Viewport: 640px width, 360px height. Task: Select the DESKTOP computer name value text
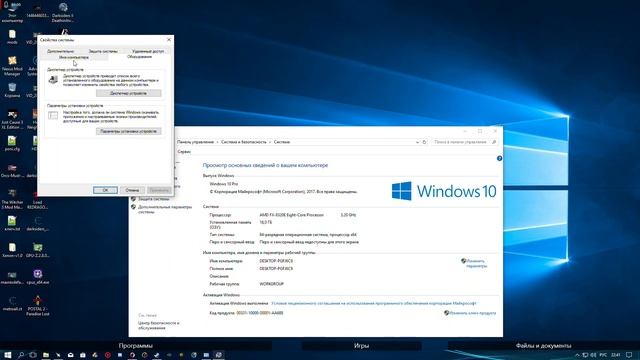pos(276,261)
